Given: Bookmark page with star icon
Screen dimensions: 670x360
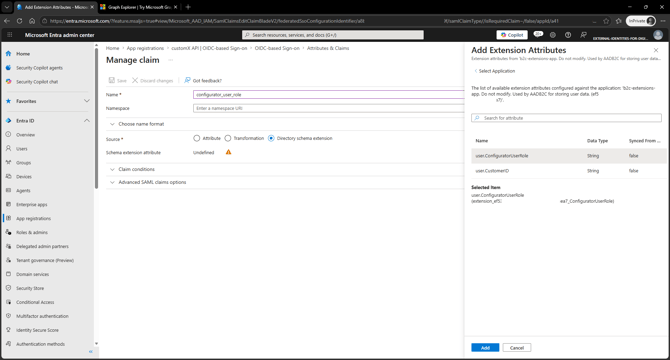Looking at the screenshot, I should [606, 21].
